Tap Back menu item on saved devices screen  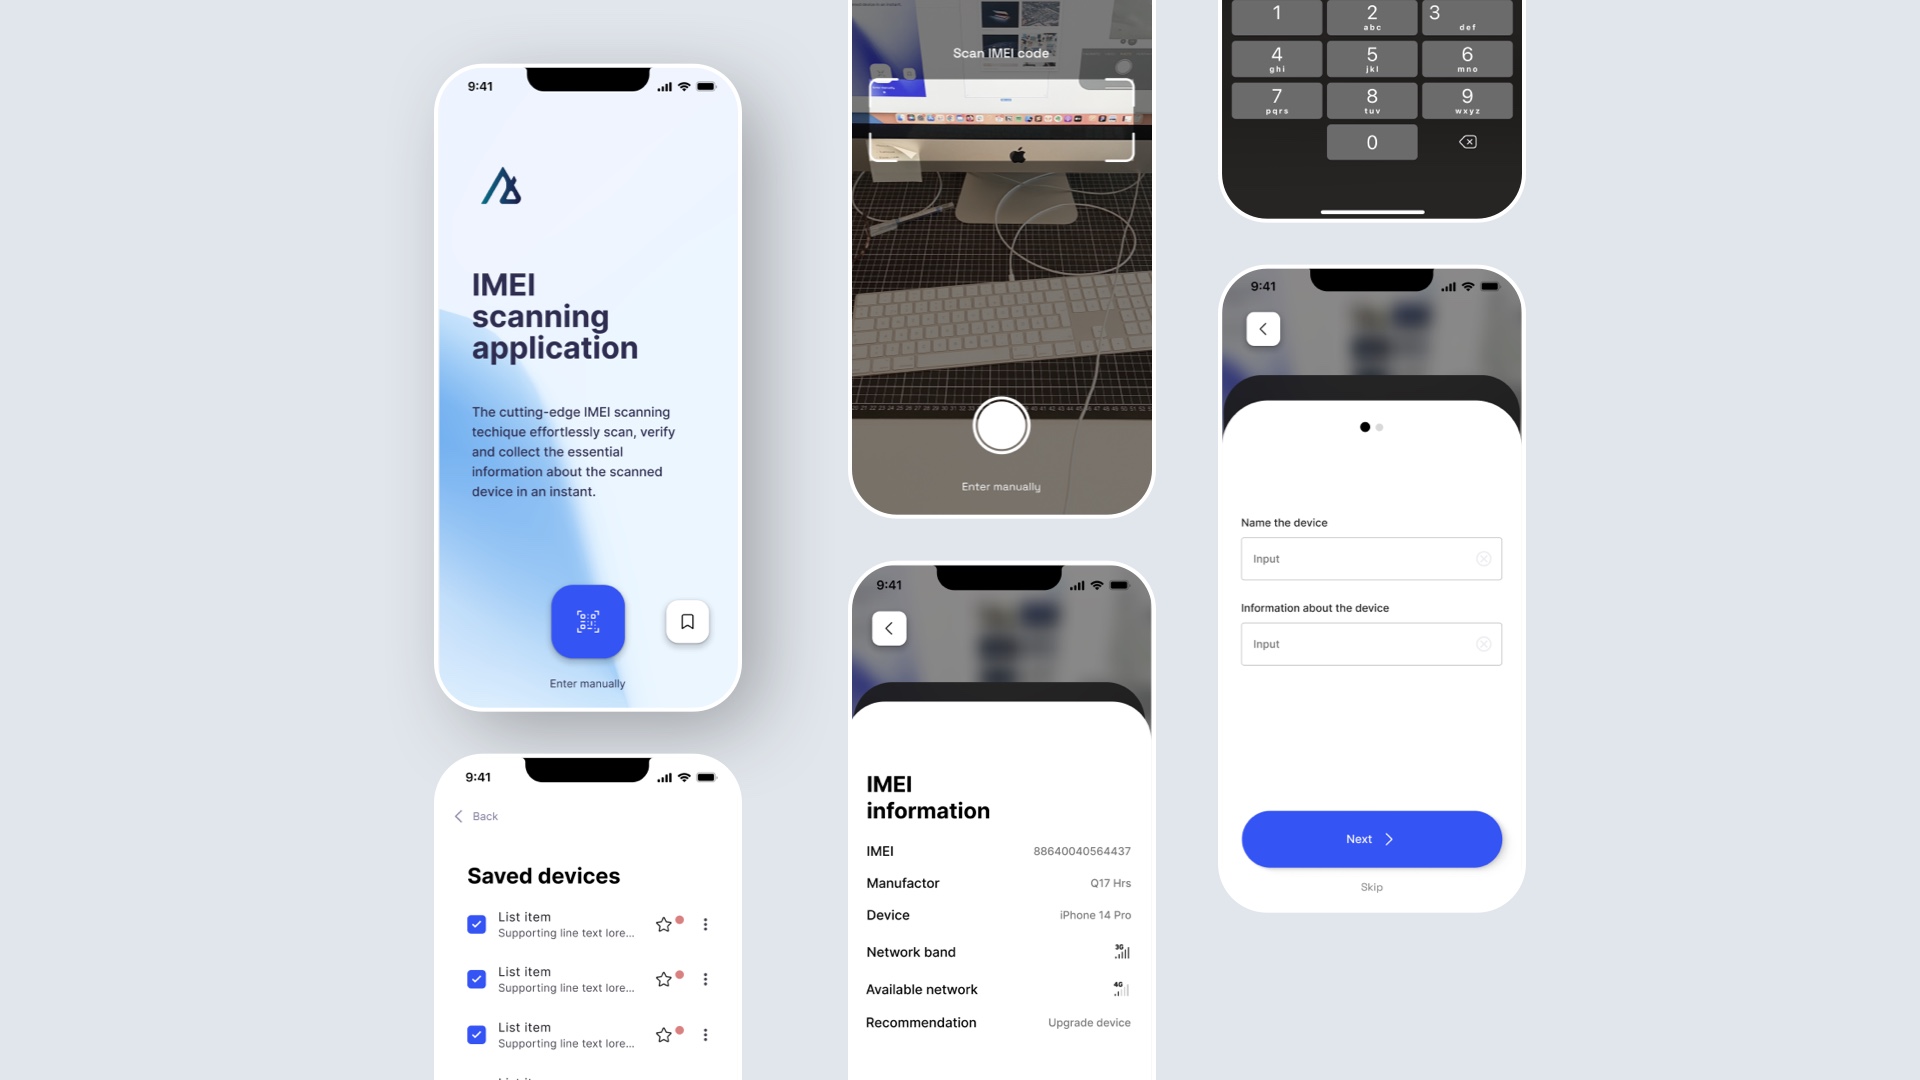point(477,815)
